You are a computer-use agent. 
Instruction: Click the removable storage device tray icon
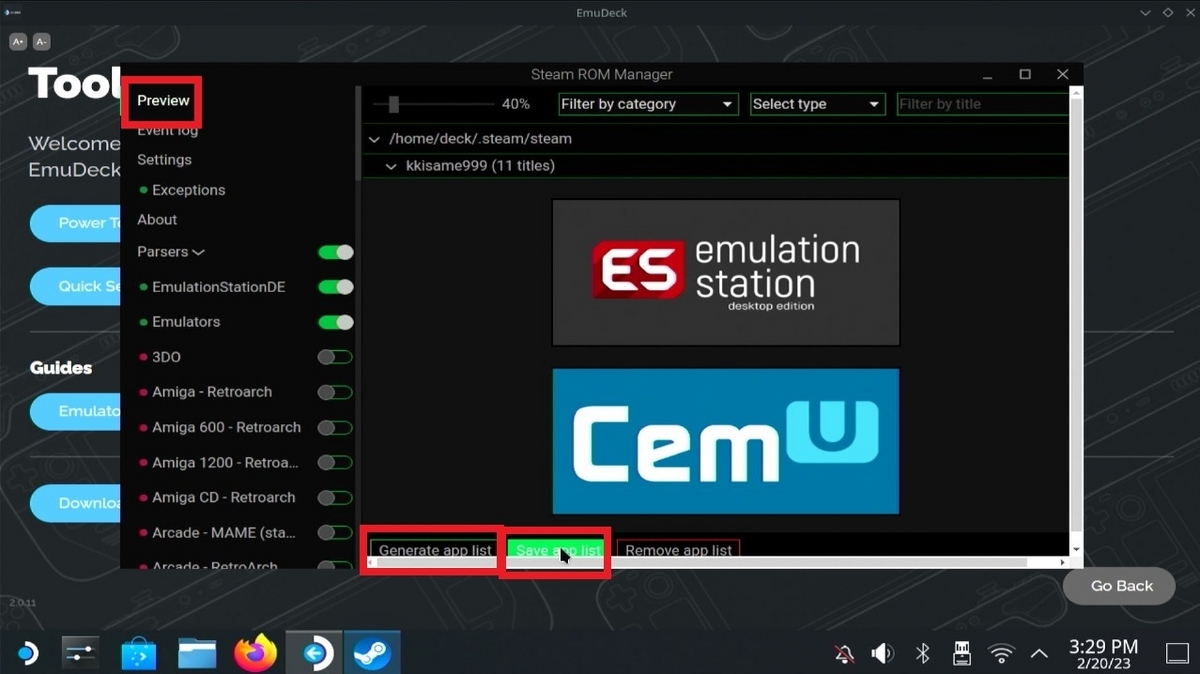[x=961, y=654]
